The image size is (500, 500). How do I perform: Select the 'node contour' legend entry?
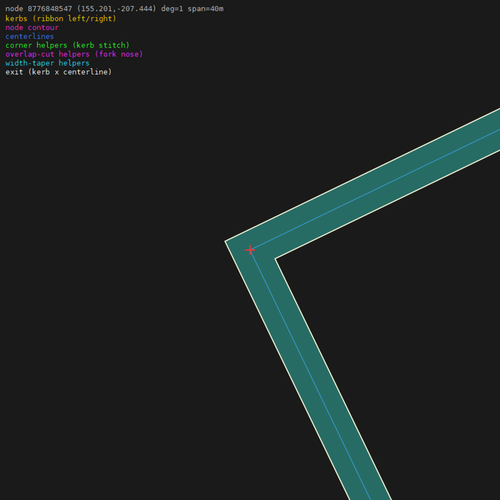click(x=32, y=27)
